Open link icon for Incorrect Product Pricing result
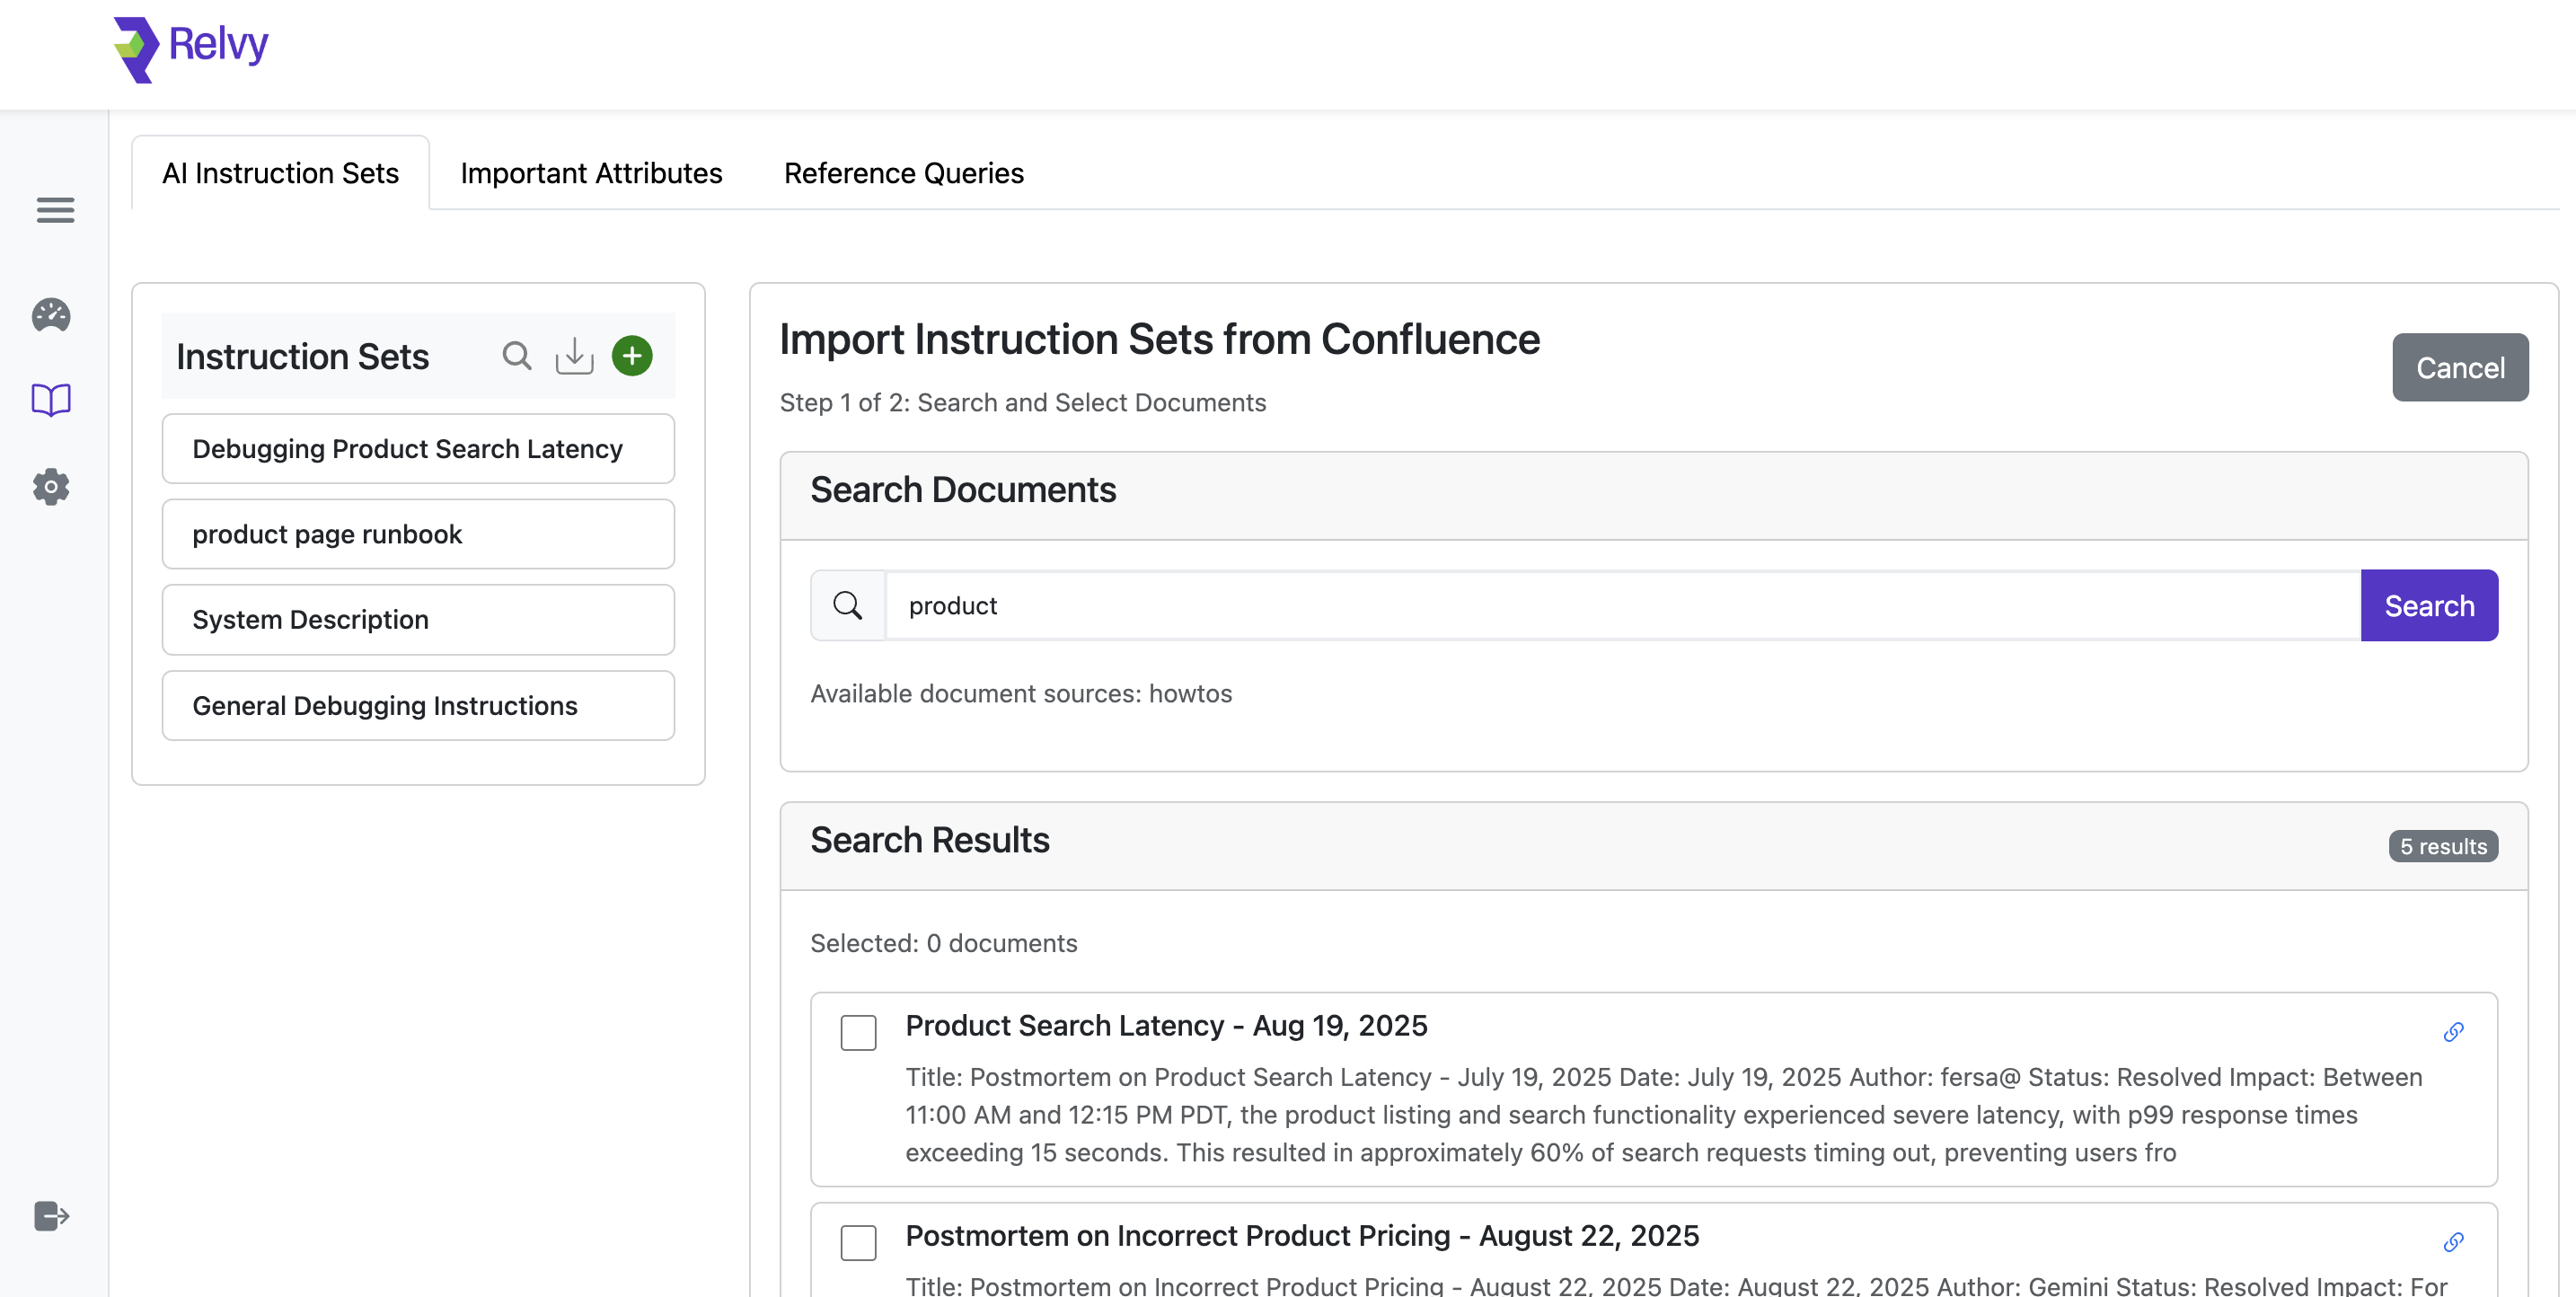Screen dimensions: 2576x1297 click(2453, 1242)
